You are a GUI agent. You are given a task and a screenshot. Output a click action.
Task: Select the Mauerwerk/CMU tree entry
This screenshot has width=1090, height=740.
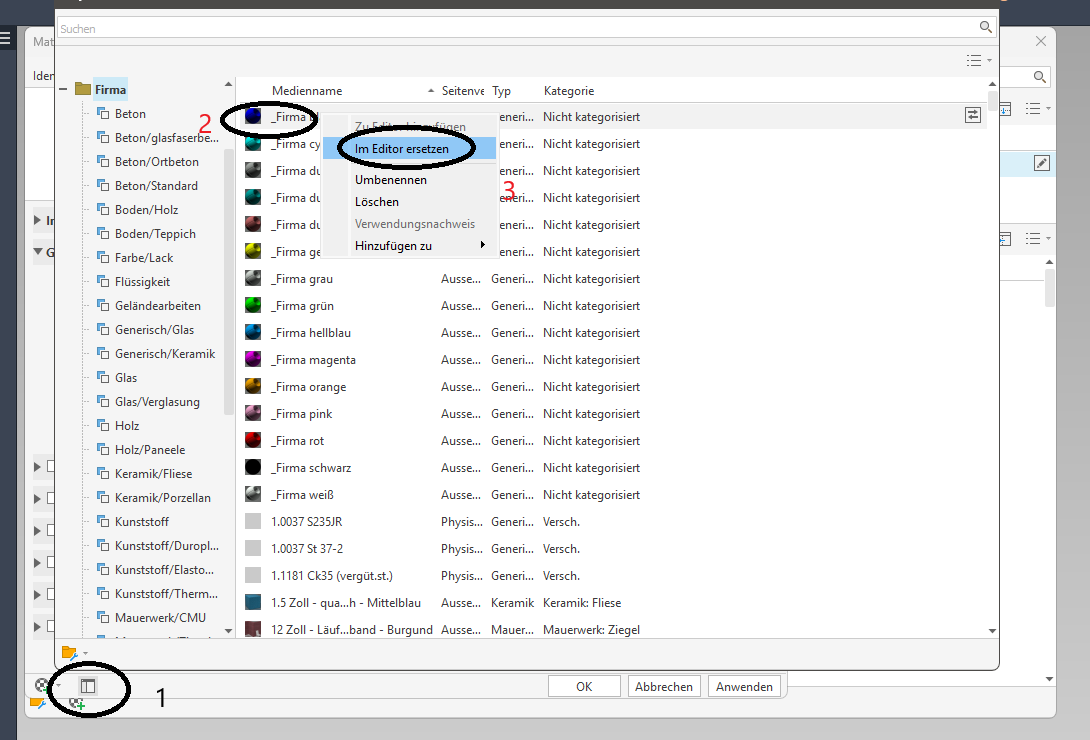pos(160,618)
